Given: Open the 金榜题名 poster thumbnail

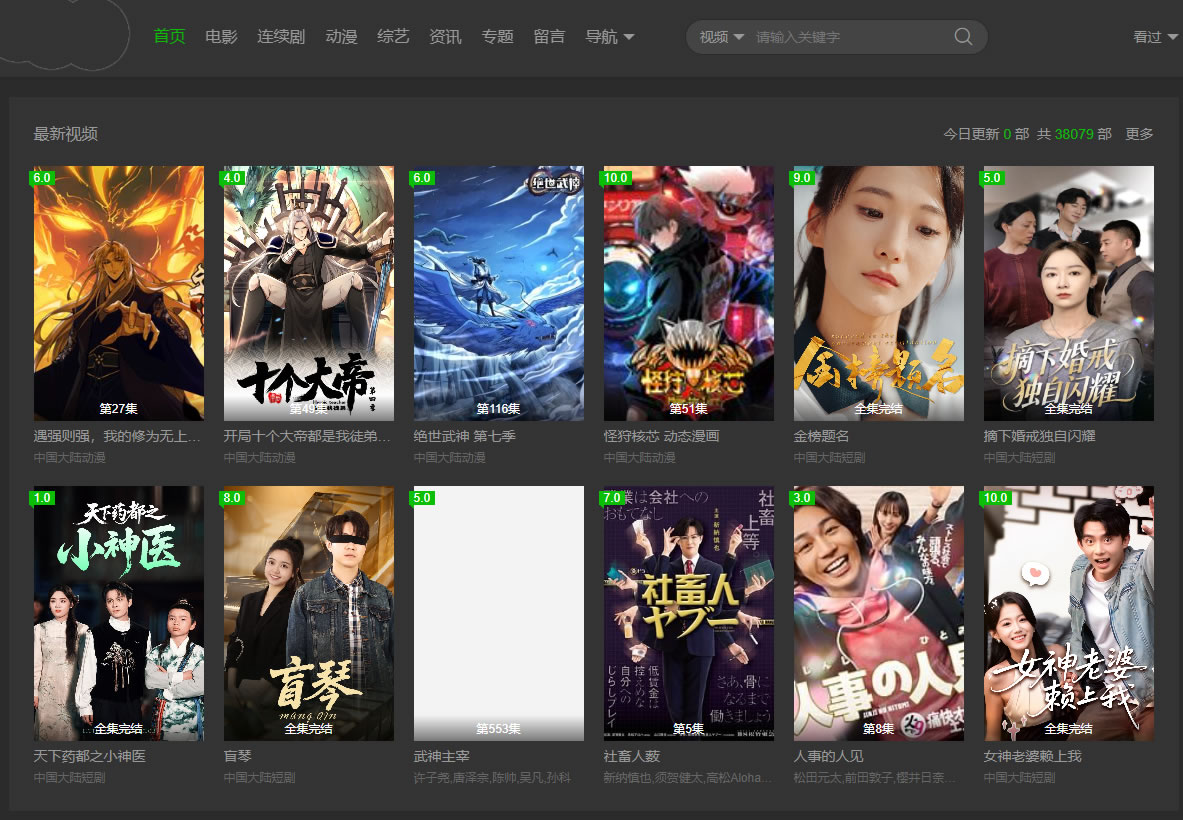Looking at the screenshot, I should coord(878,293).
